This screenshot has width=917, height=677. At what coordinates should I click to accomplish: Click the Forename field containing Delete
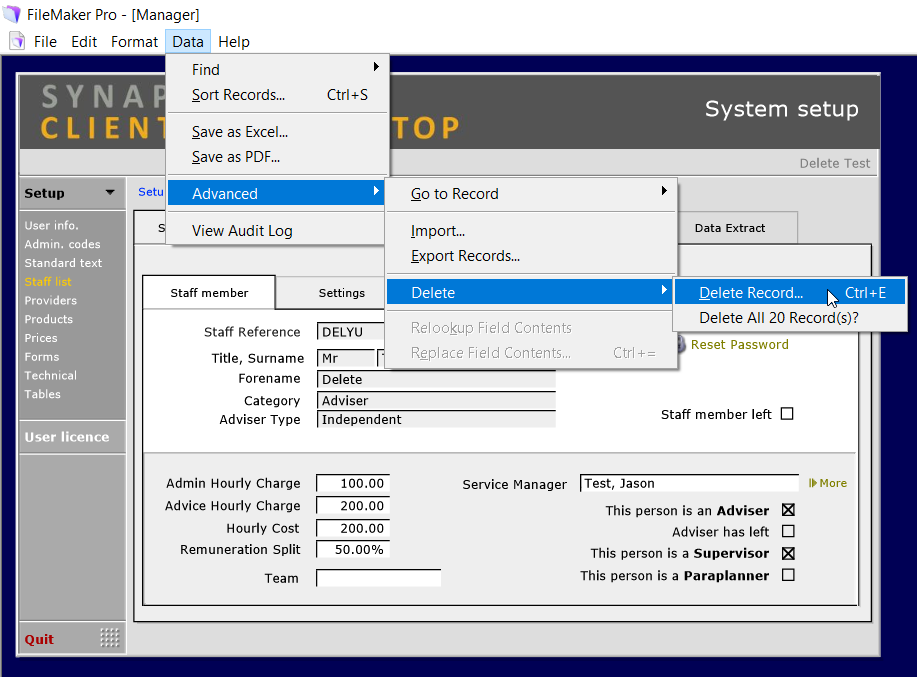436,379
